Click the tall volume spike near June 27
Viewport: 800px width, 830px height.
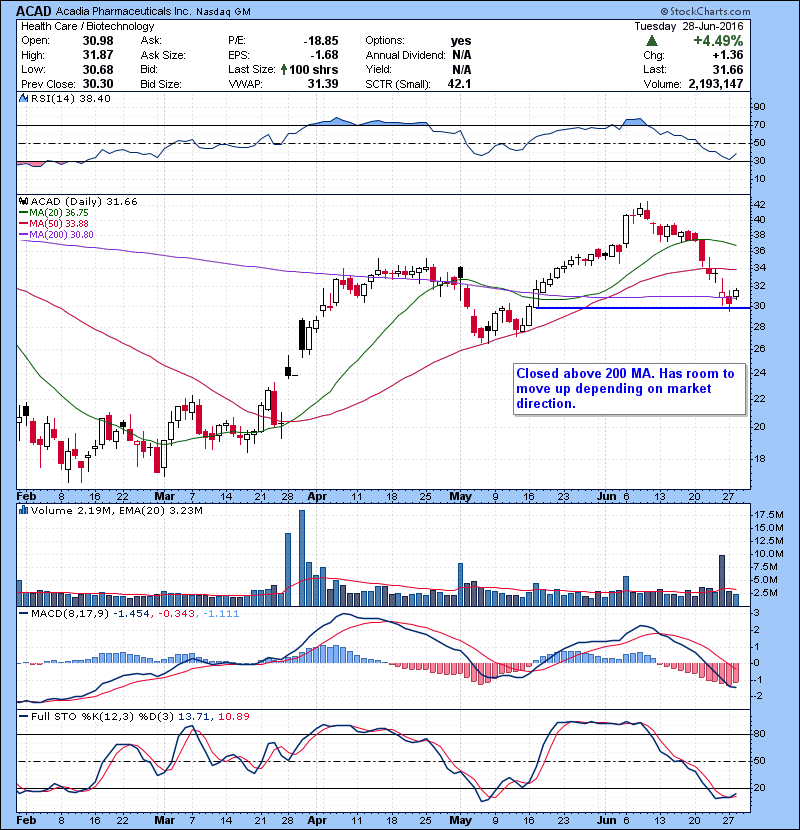coord(722,580)
